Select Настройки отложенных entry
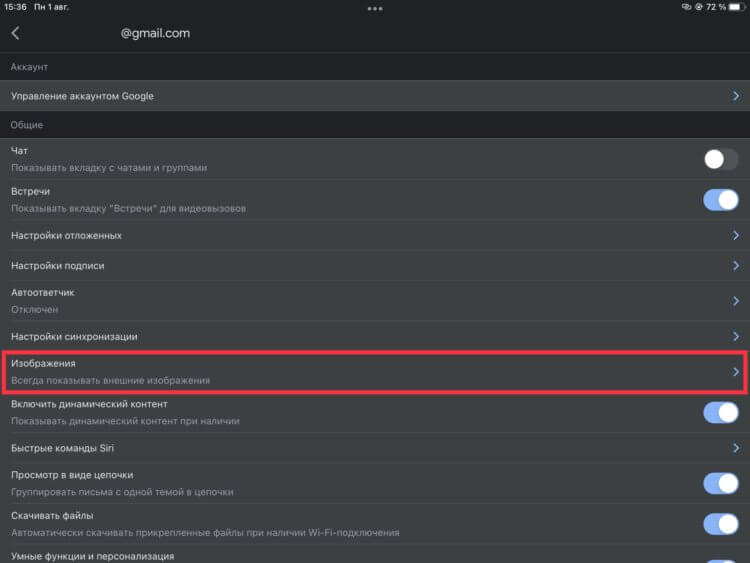The height and width of the screenshot is (563, 750). [375, 235]
